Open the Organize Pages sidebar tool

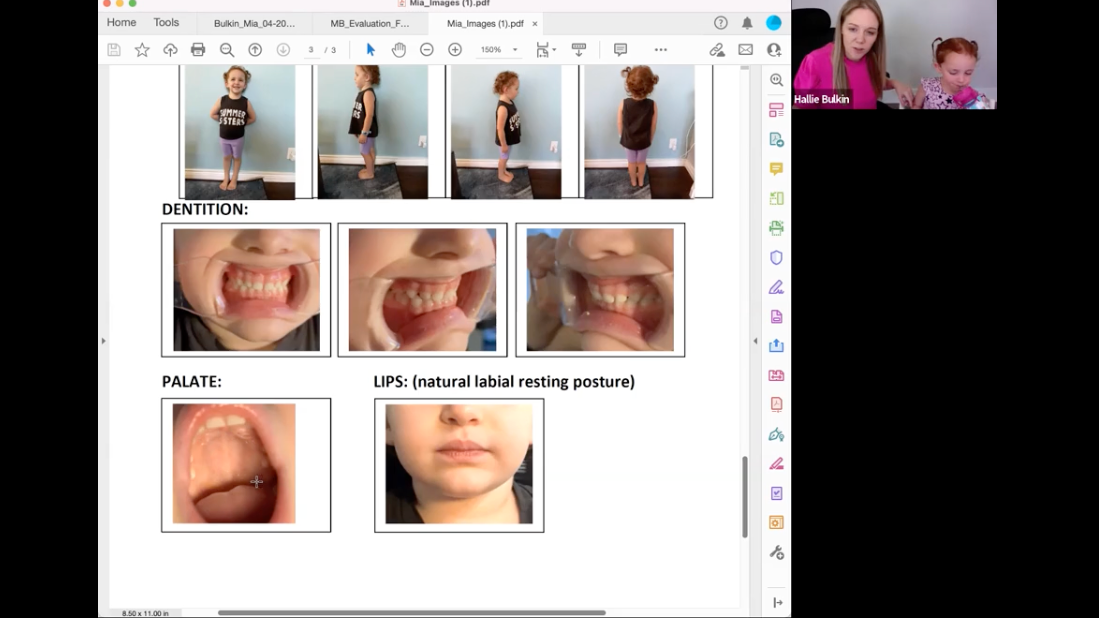tap(777, 110)
